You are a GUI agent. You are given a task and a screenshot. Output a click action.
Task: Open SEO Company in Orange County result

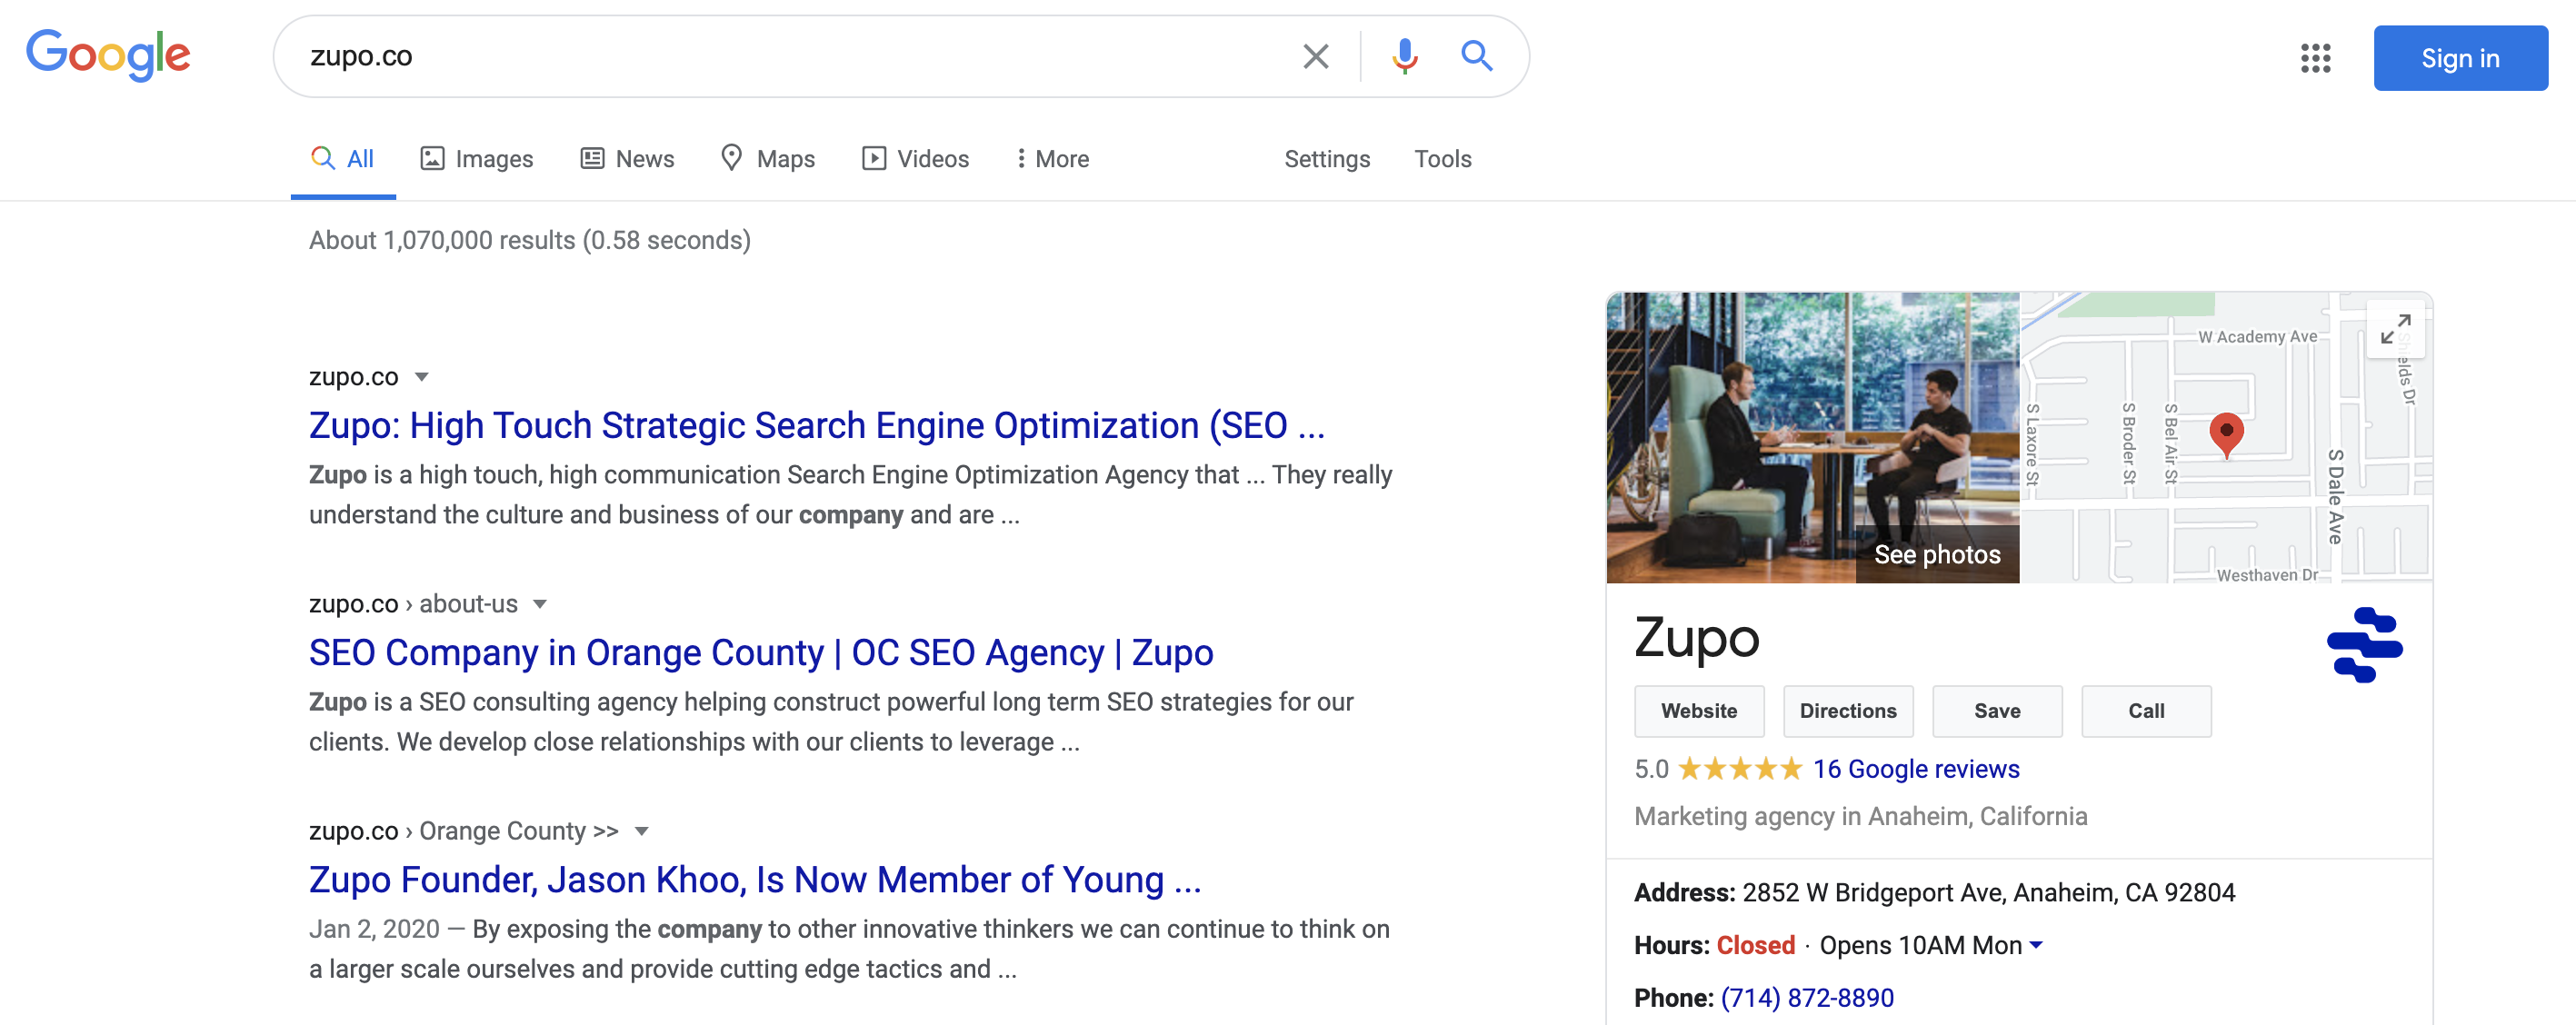pyautogui.click(x=761, y=653)
